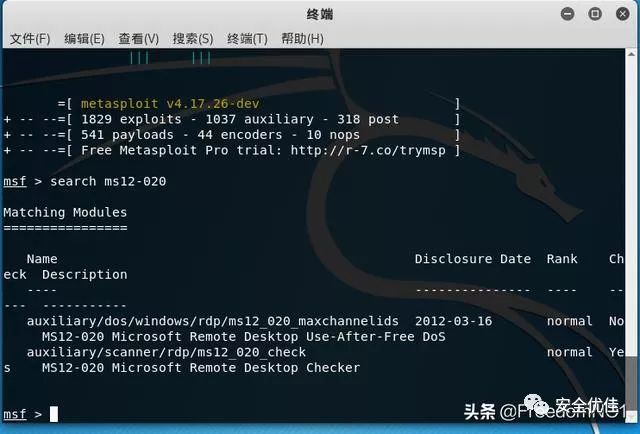Place cursor at the msf prompt block
The height and width of the screenshot is (434, 640).
click(x=54, y=414)
